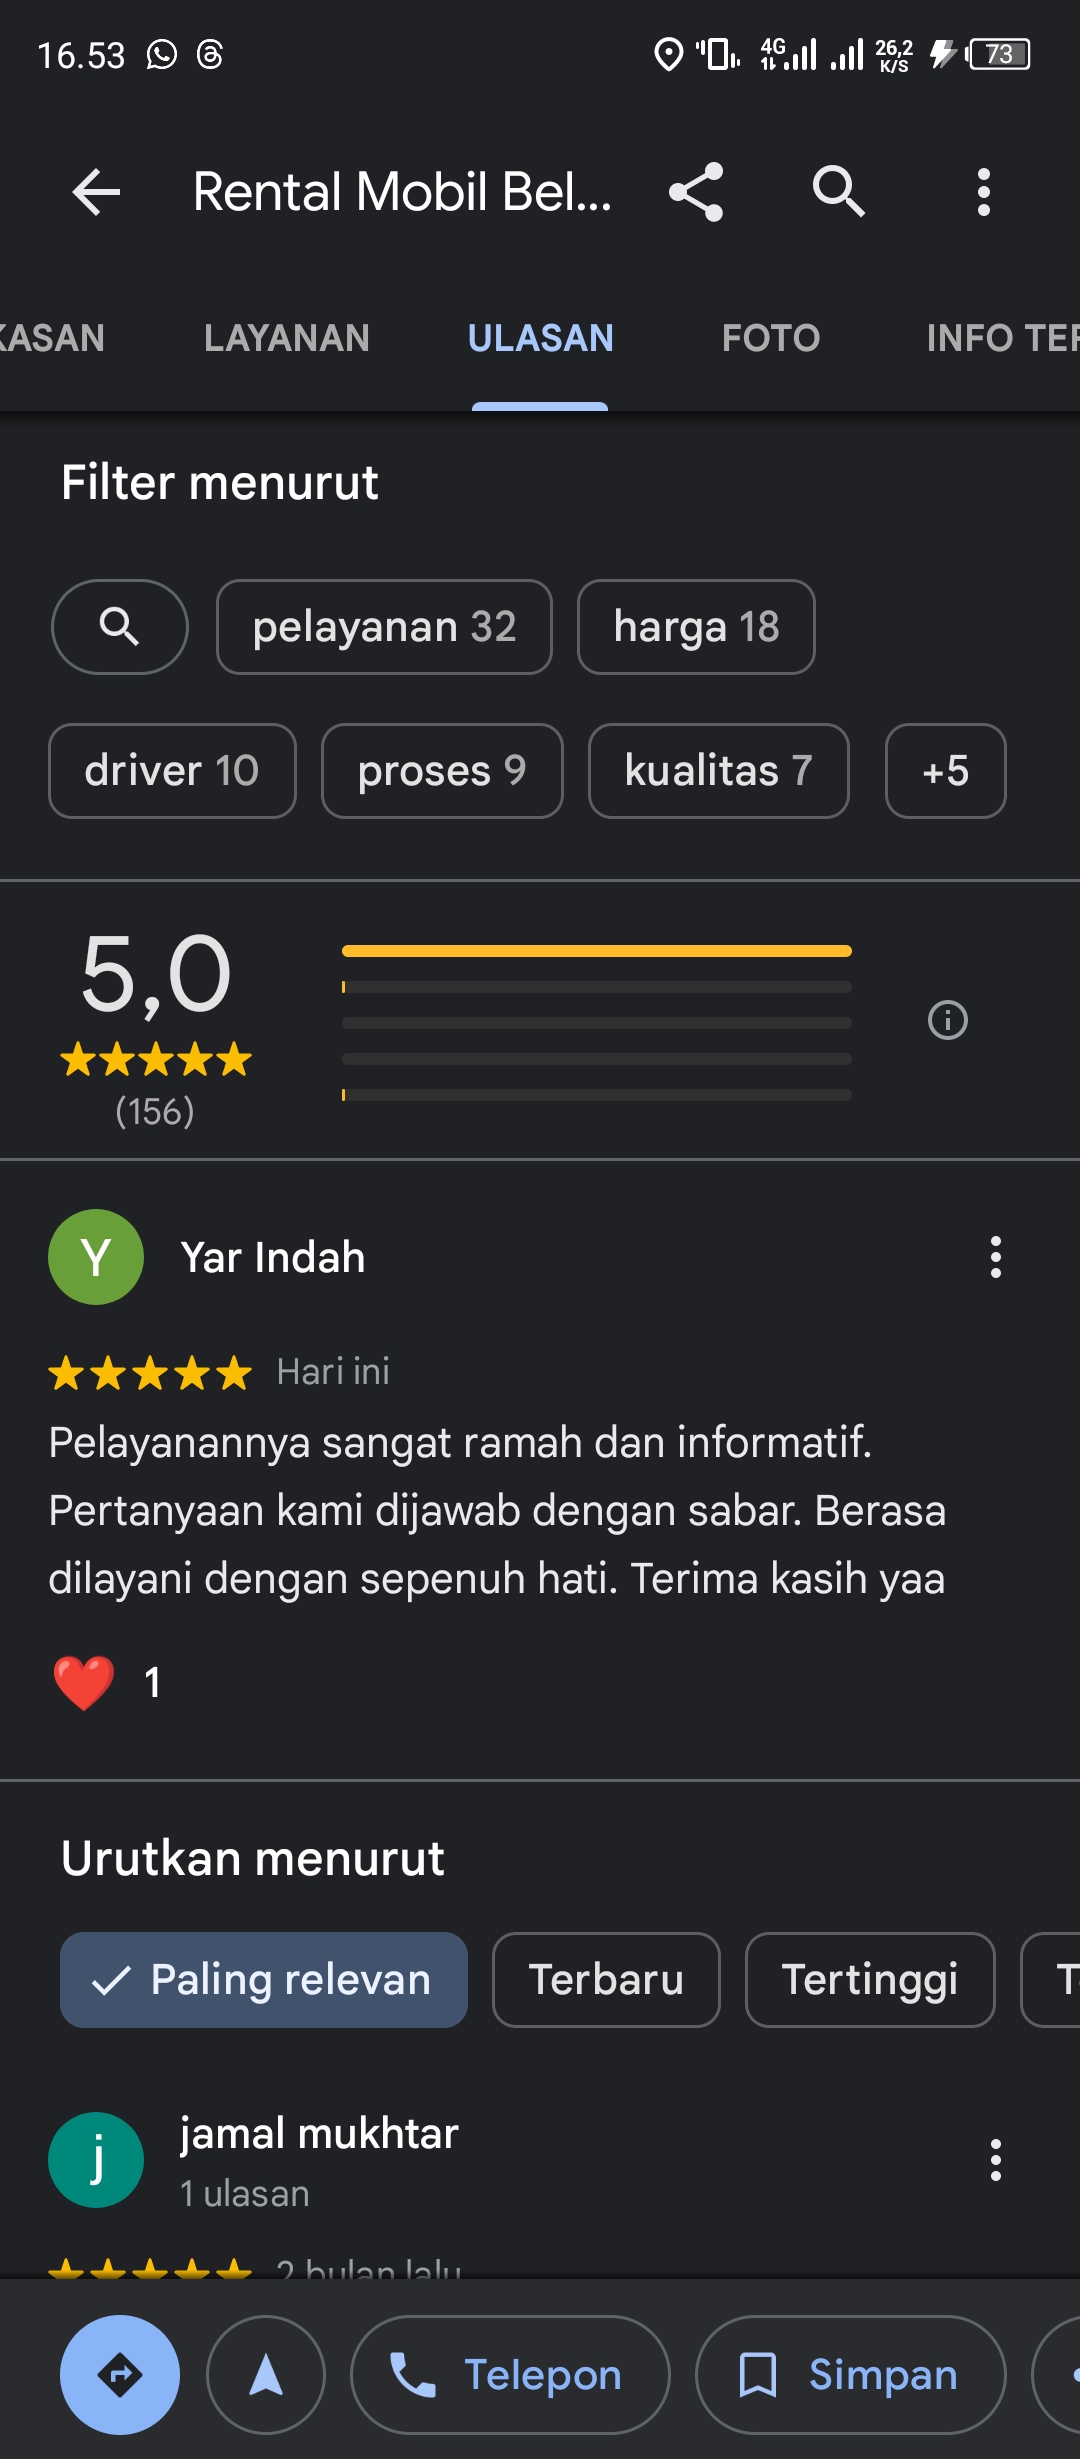1080x2459 pixels.
Task: Search reviews with filter magnifier chip
Action: pos(120,627)
